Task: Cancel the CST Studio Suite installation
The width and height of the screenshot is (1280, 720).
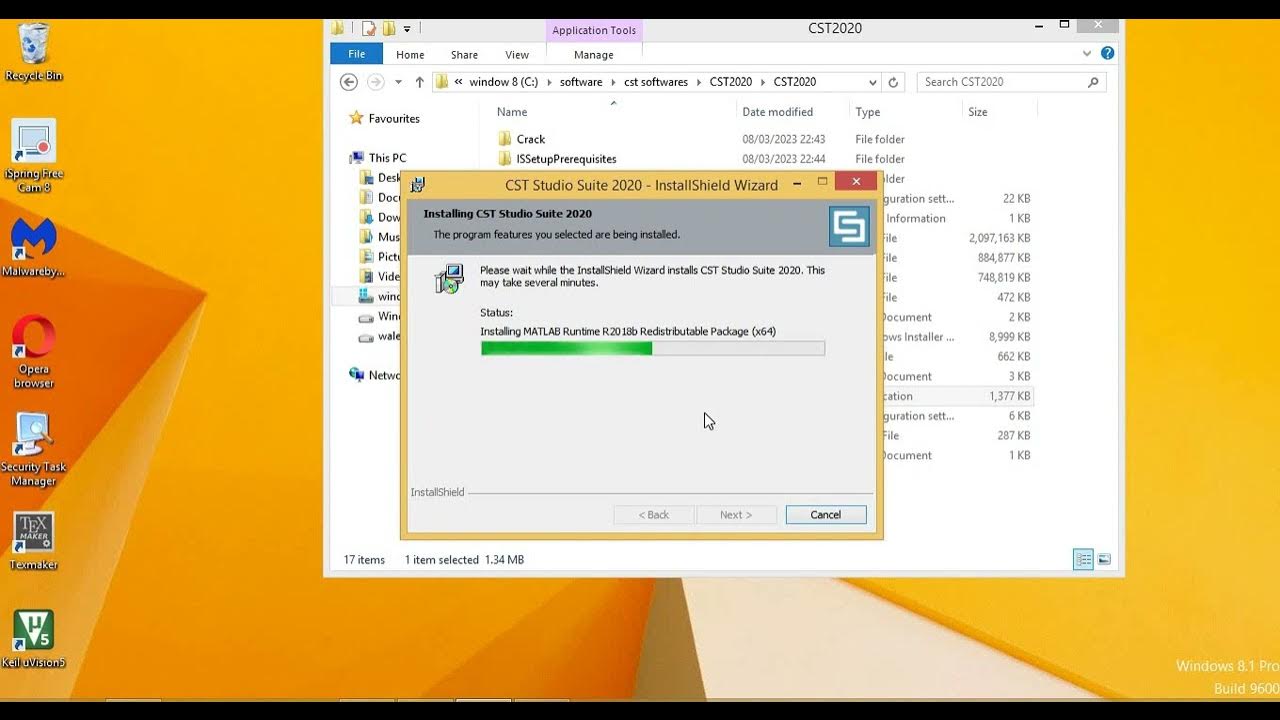Action: (x=826, y=515)
